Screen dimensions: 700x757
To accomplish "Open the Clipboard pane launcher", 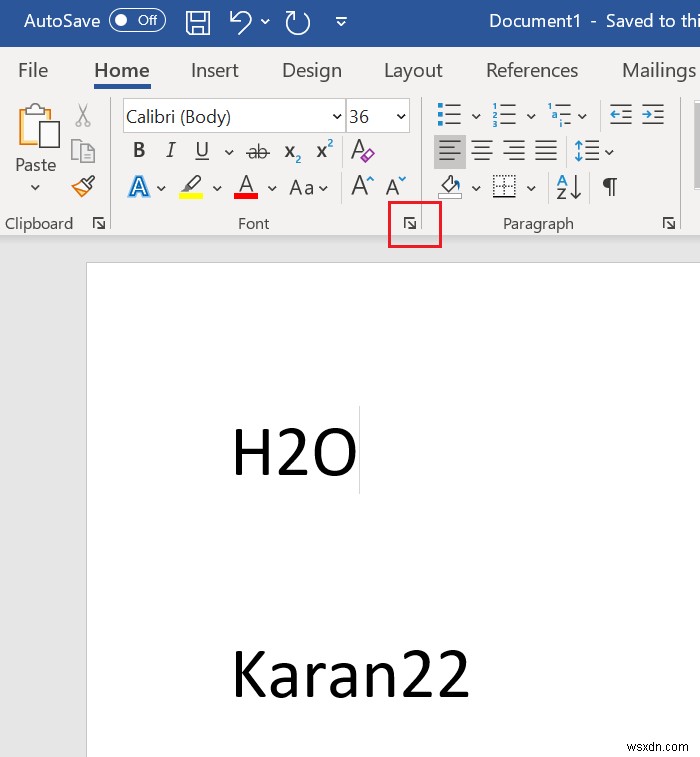I will 99,223.
